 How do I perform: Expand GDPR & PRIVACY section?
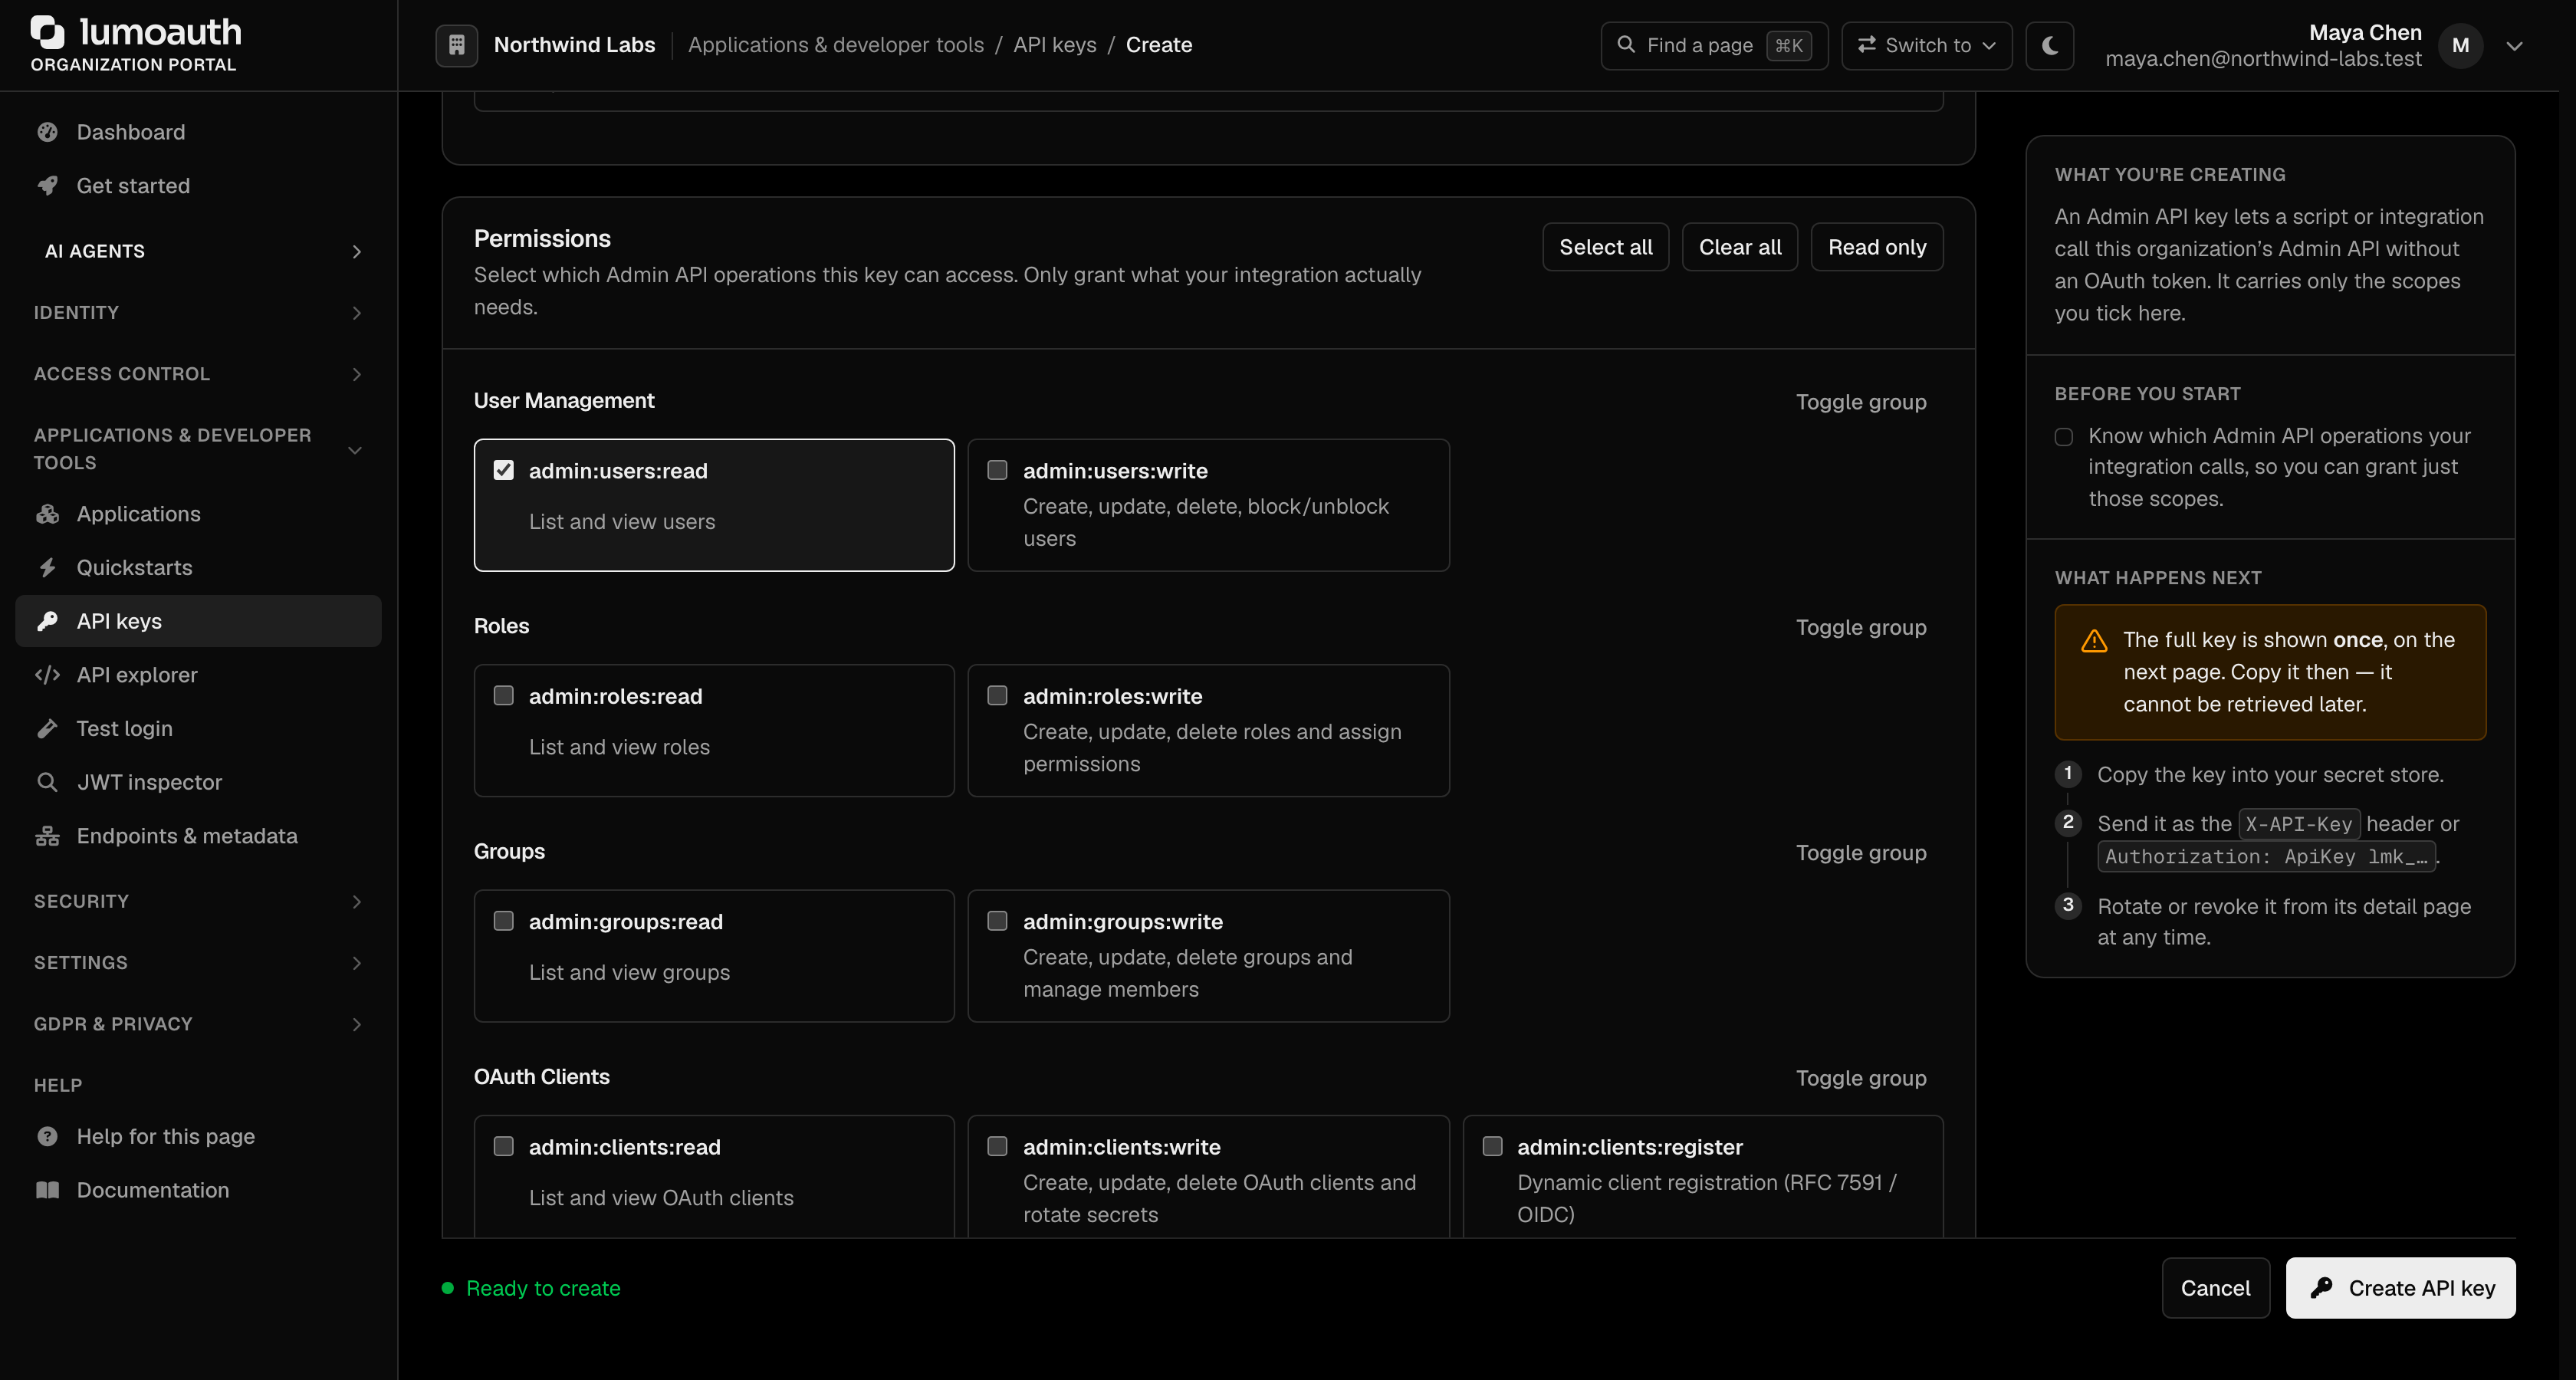(198, 1024)
